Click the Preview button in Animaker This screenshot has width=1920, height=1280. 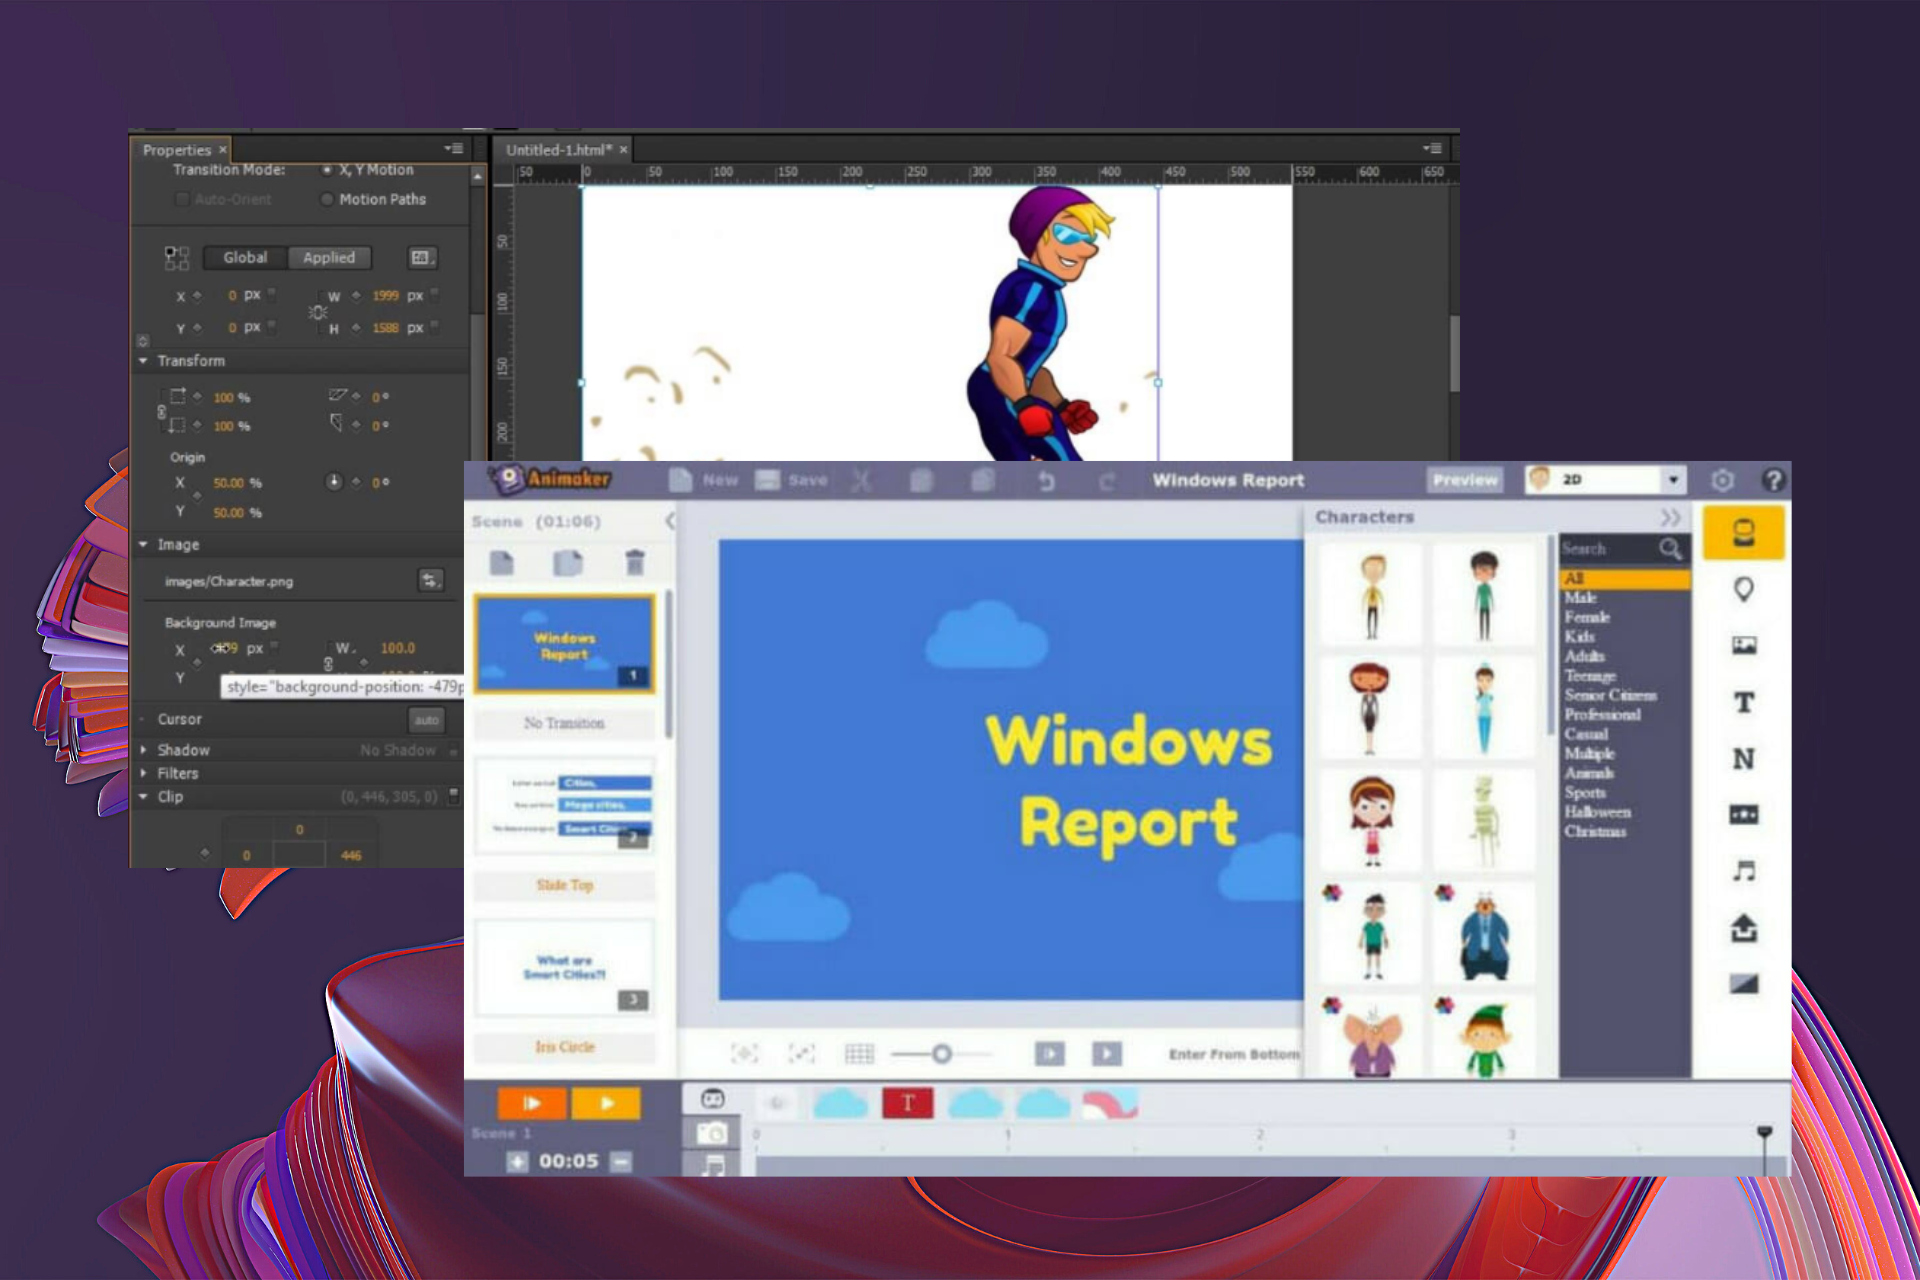tap(1465, 480)
